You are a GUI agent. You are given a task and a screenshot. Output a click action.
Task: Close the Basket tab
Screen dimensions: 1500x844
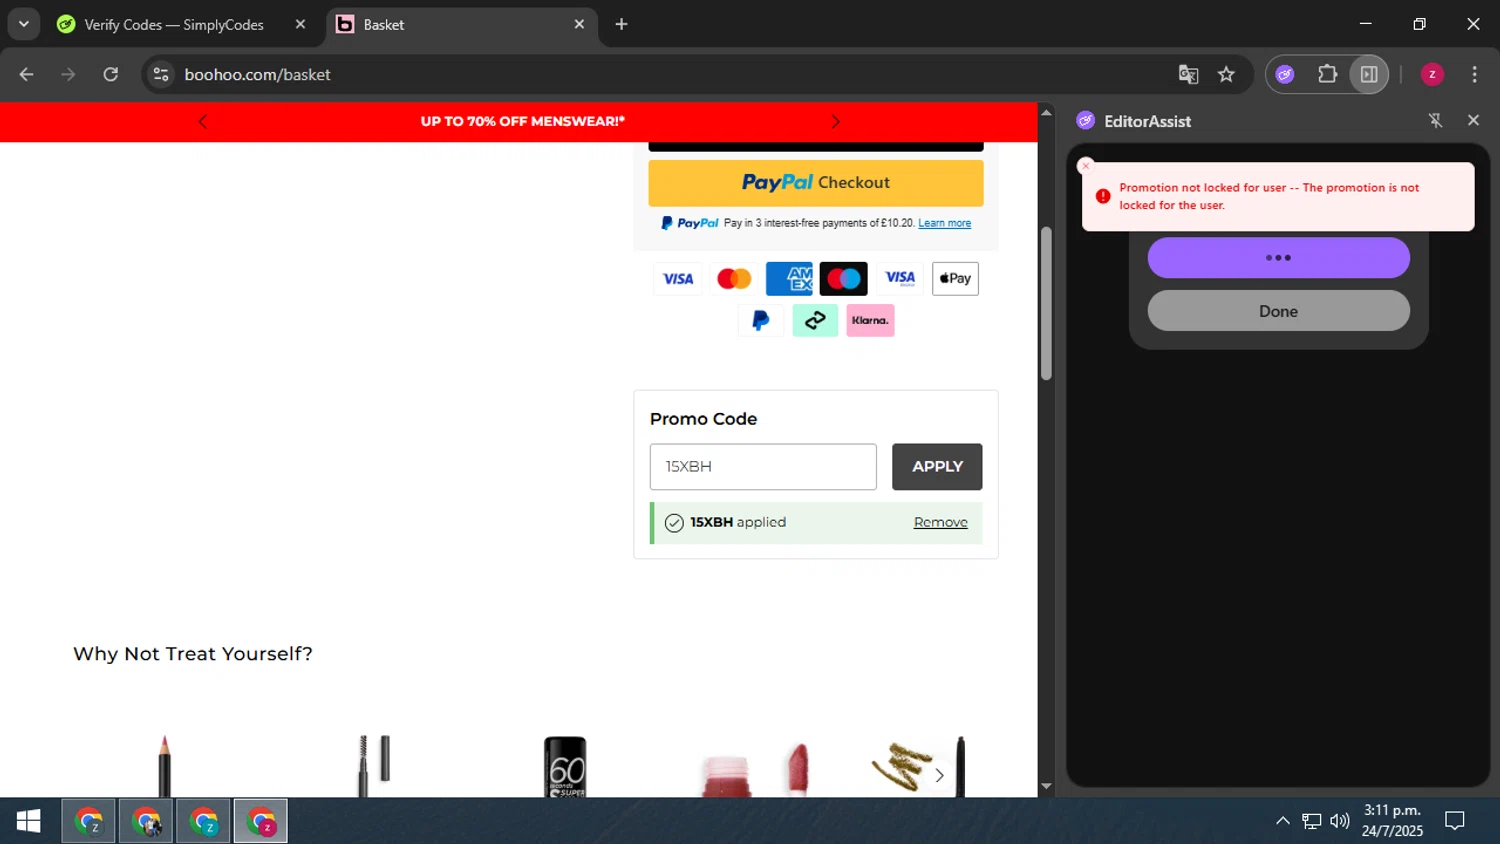(x=579, y=24)
